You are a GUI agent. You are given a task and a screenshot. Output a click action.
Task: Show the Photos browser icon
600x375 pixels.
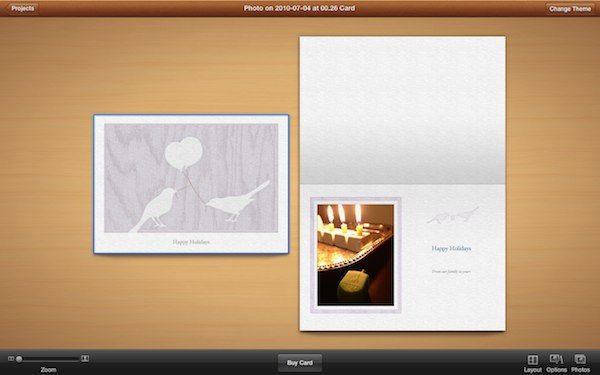[x=580, y=360]
